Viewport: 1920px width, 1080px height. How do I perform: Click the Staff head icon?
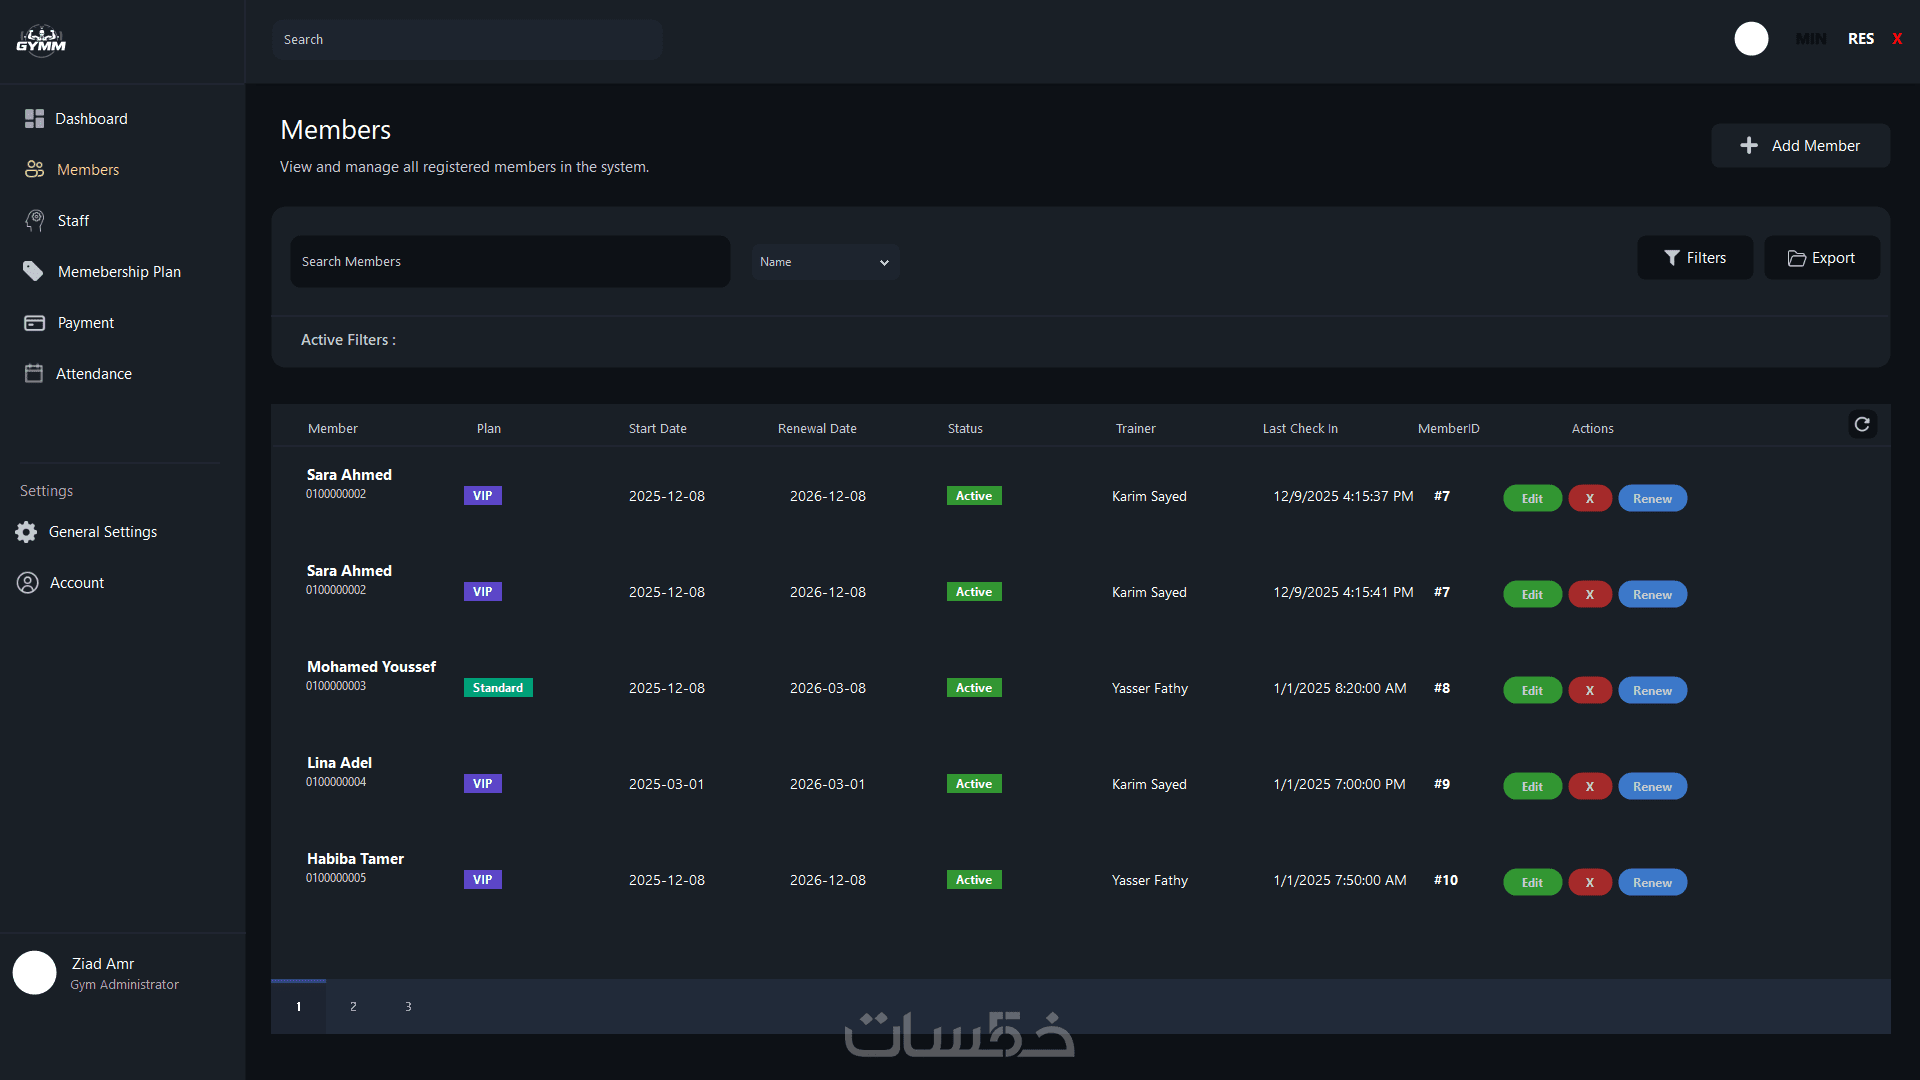coord(35,221)
